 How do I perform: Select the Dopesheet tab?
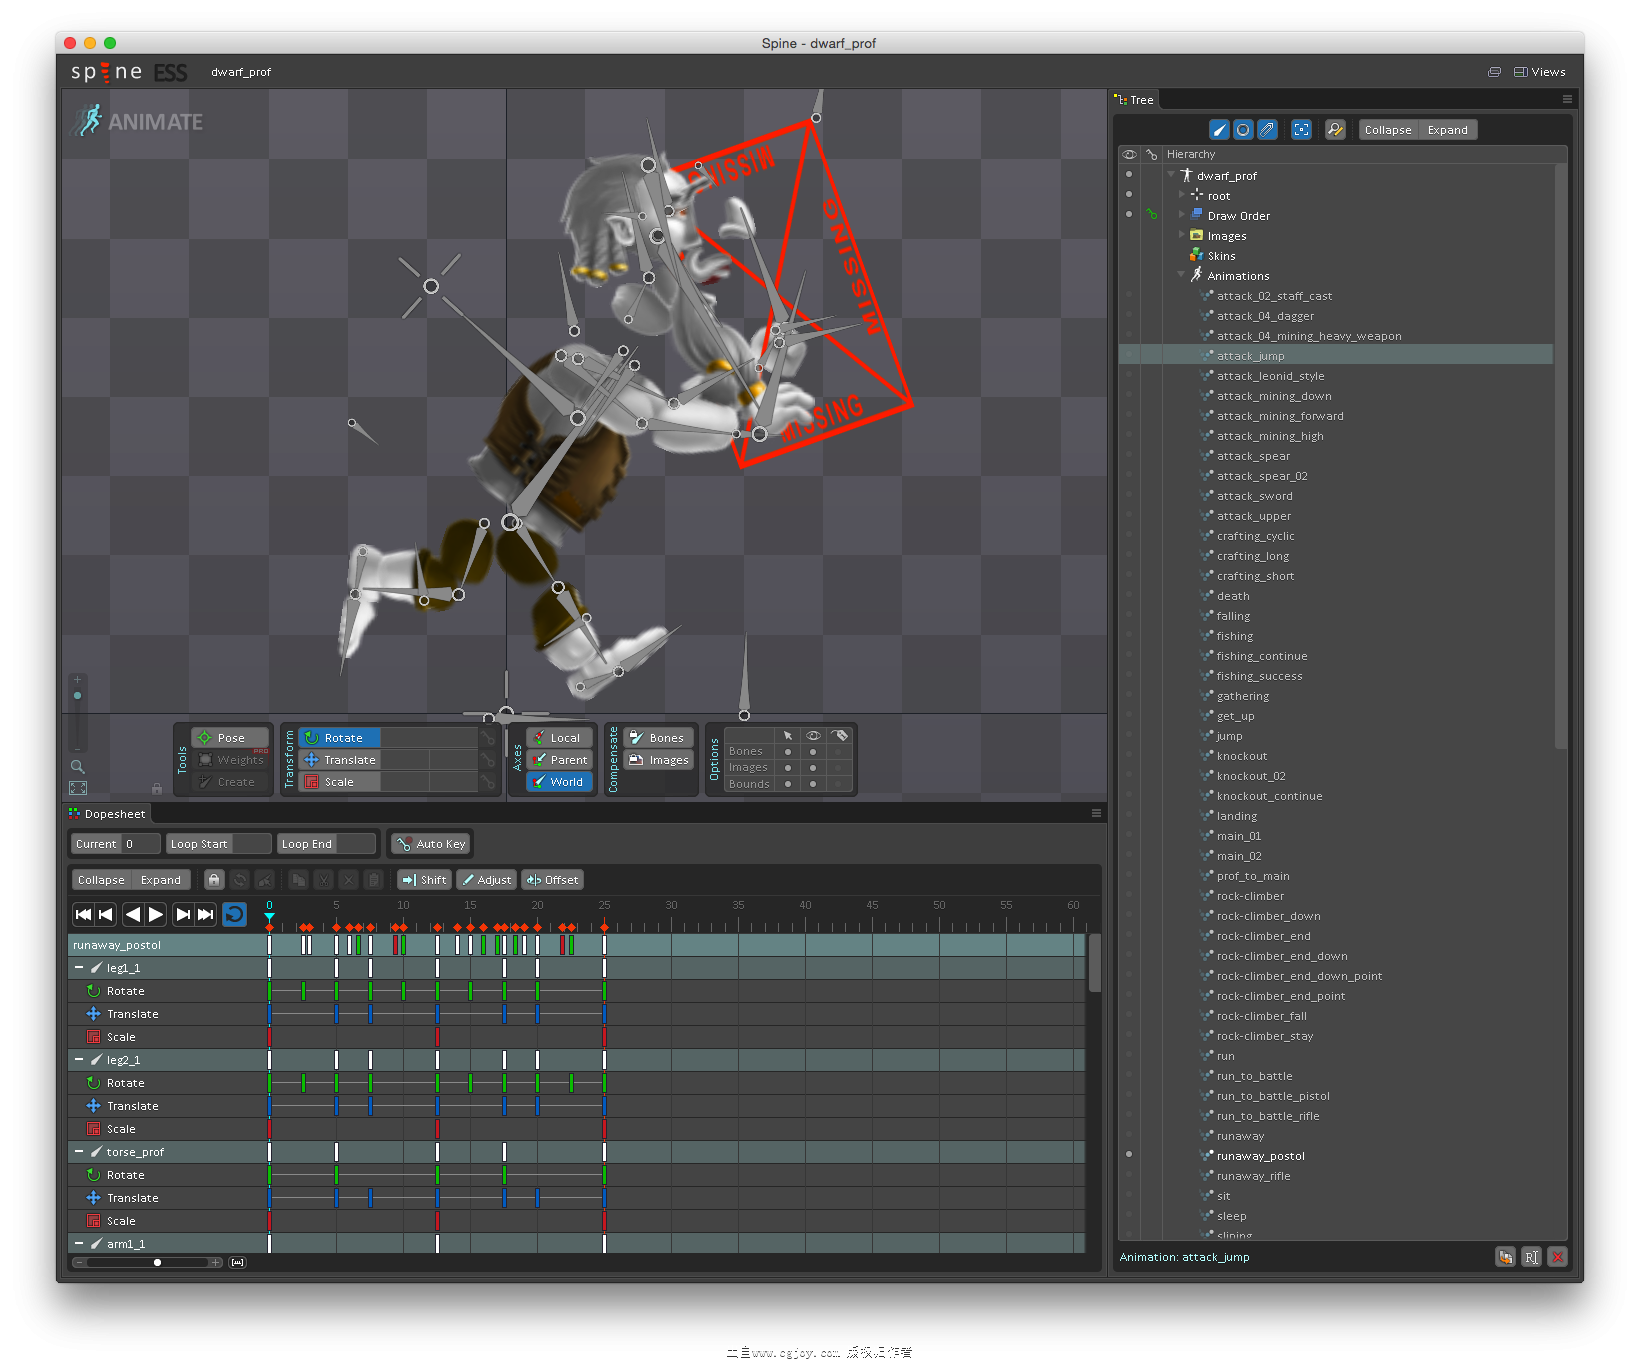click(108, 814)
